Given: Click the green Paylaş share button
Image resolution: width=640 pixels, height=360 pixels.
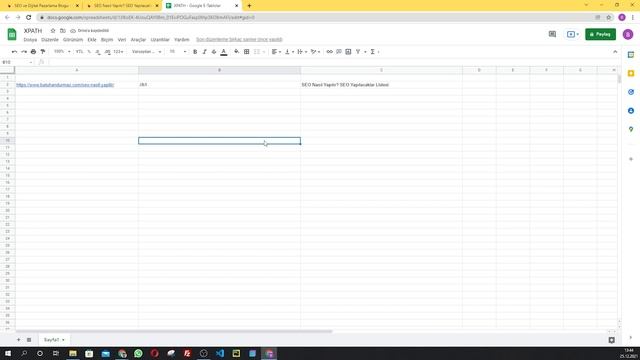Looking at the screenshot, I should (600, 34).
